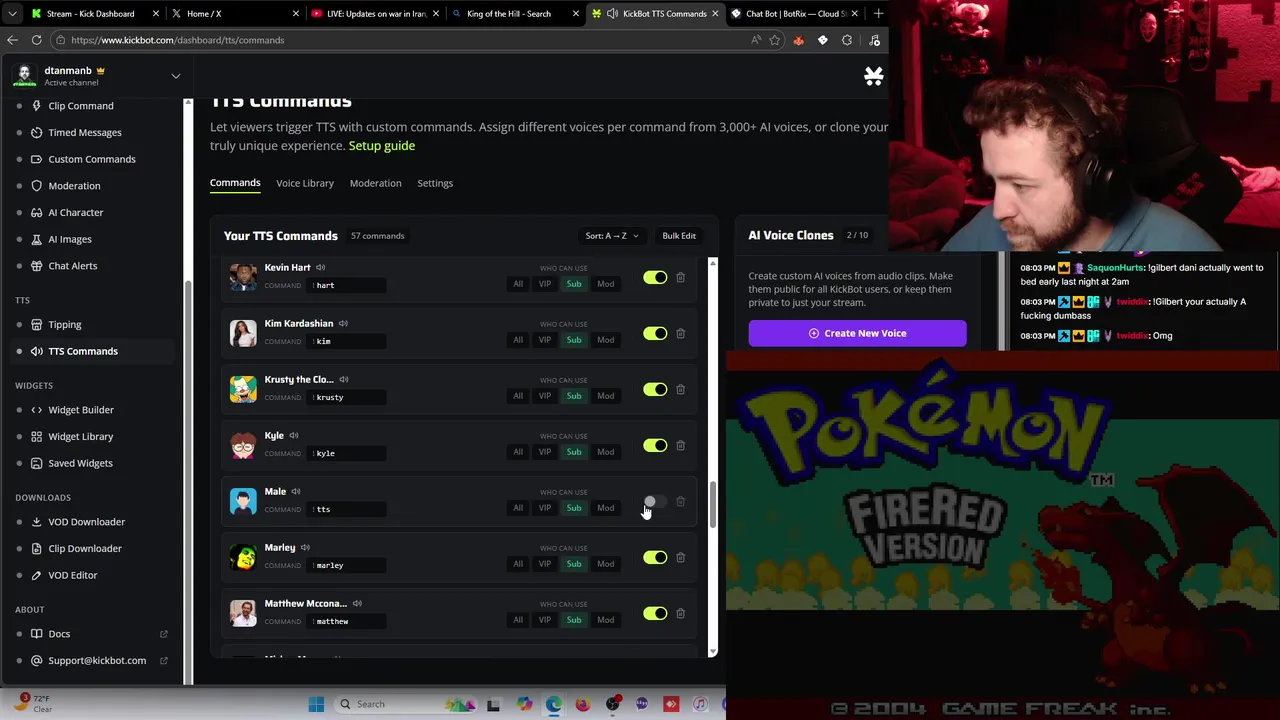
Task: Open Chat Alerts in sidebar
Action: [x=73, y=266]
